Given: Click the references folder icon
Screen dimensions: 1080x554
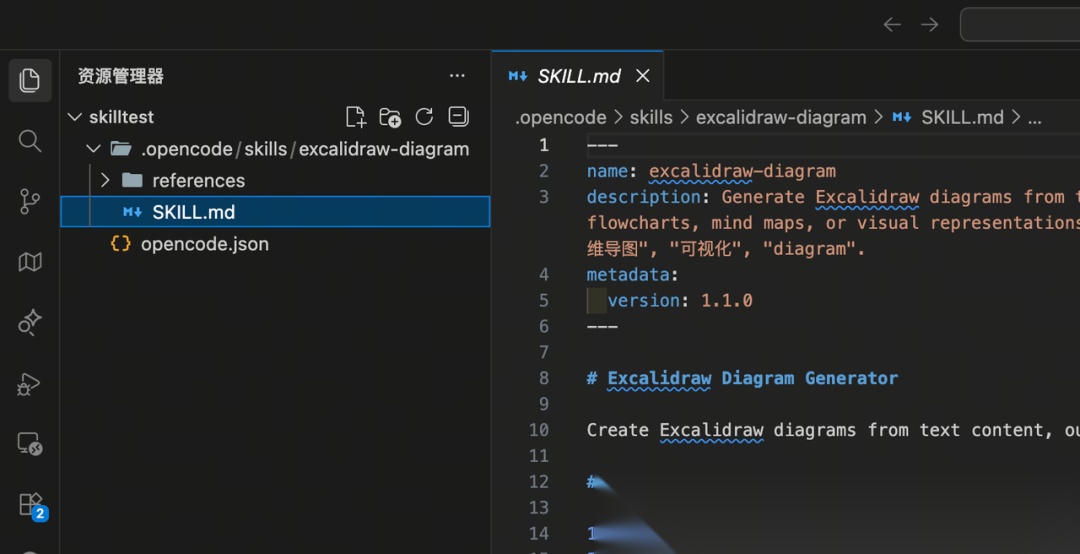Looking at the screenshot, I should 132,181.
